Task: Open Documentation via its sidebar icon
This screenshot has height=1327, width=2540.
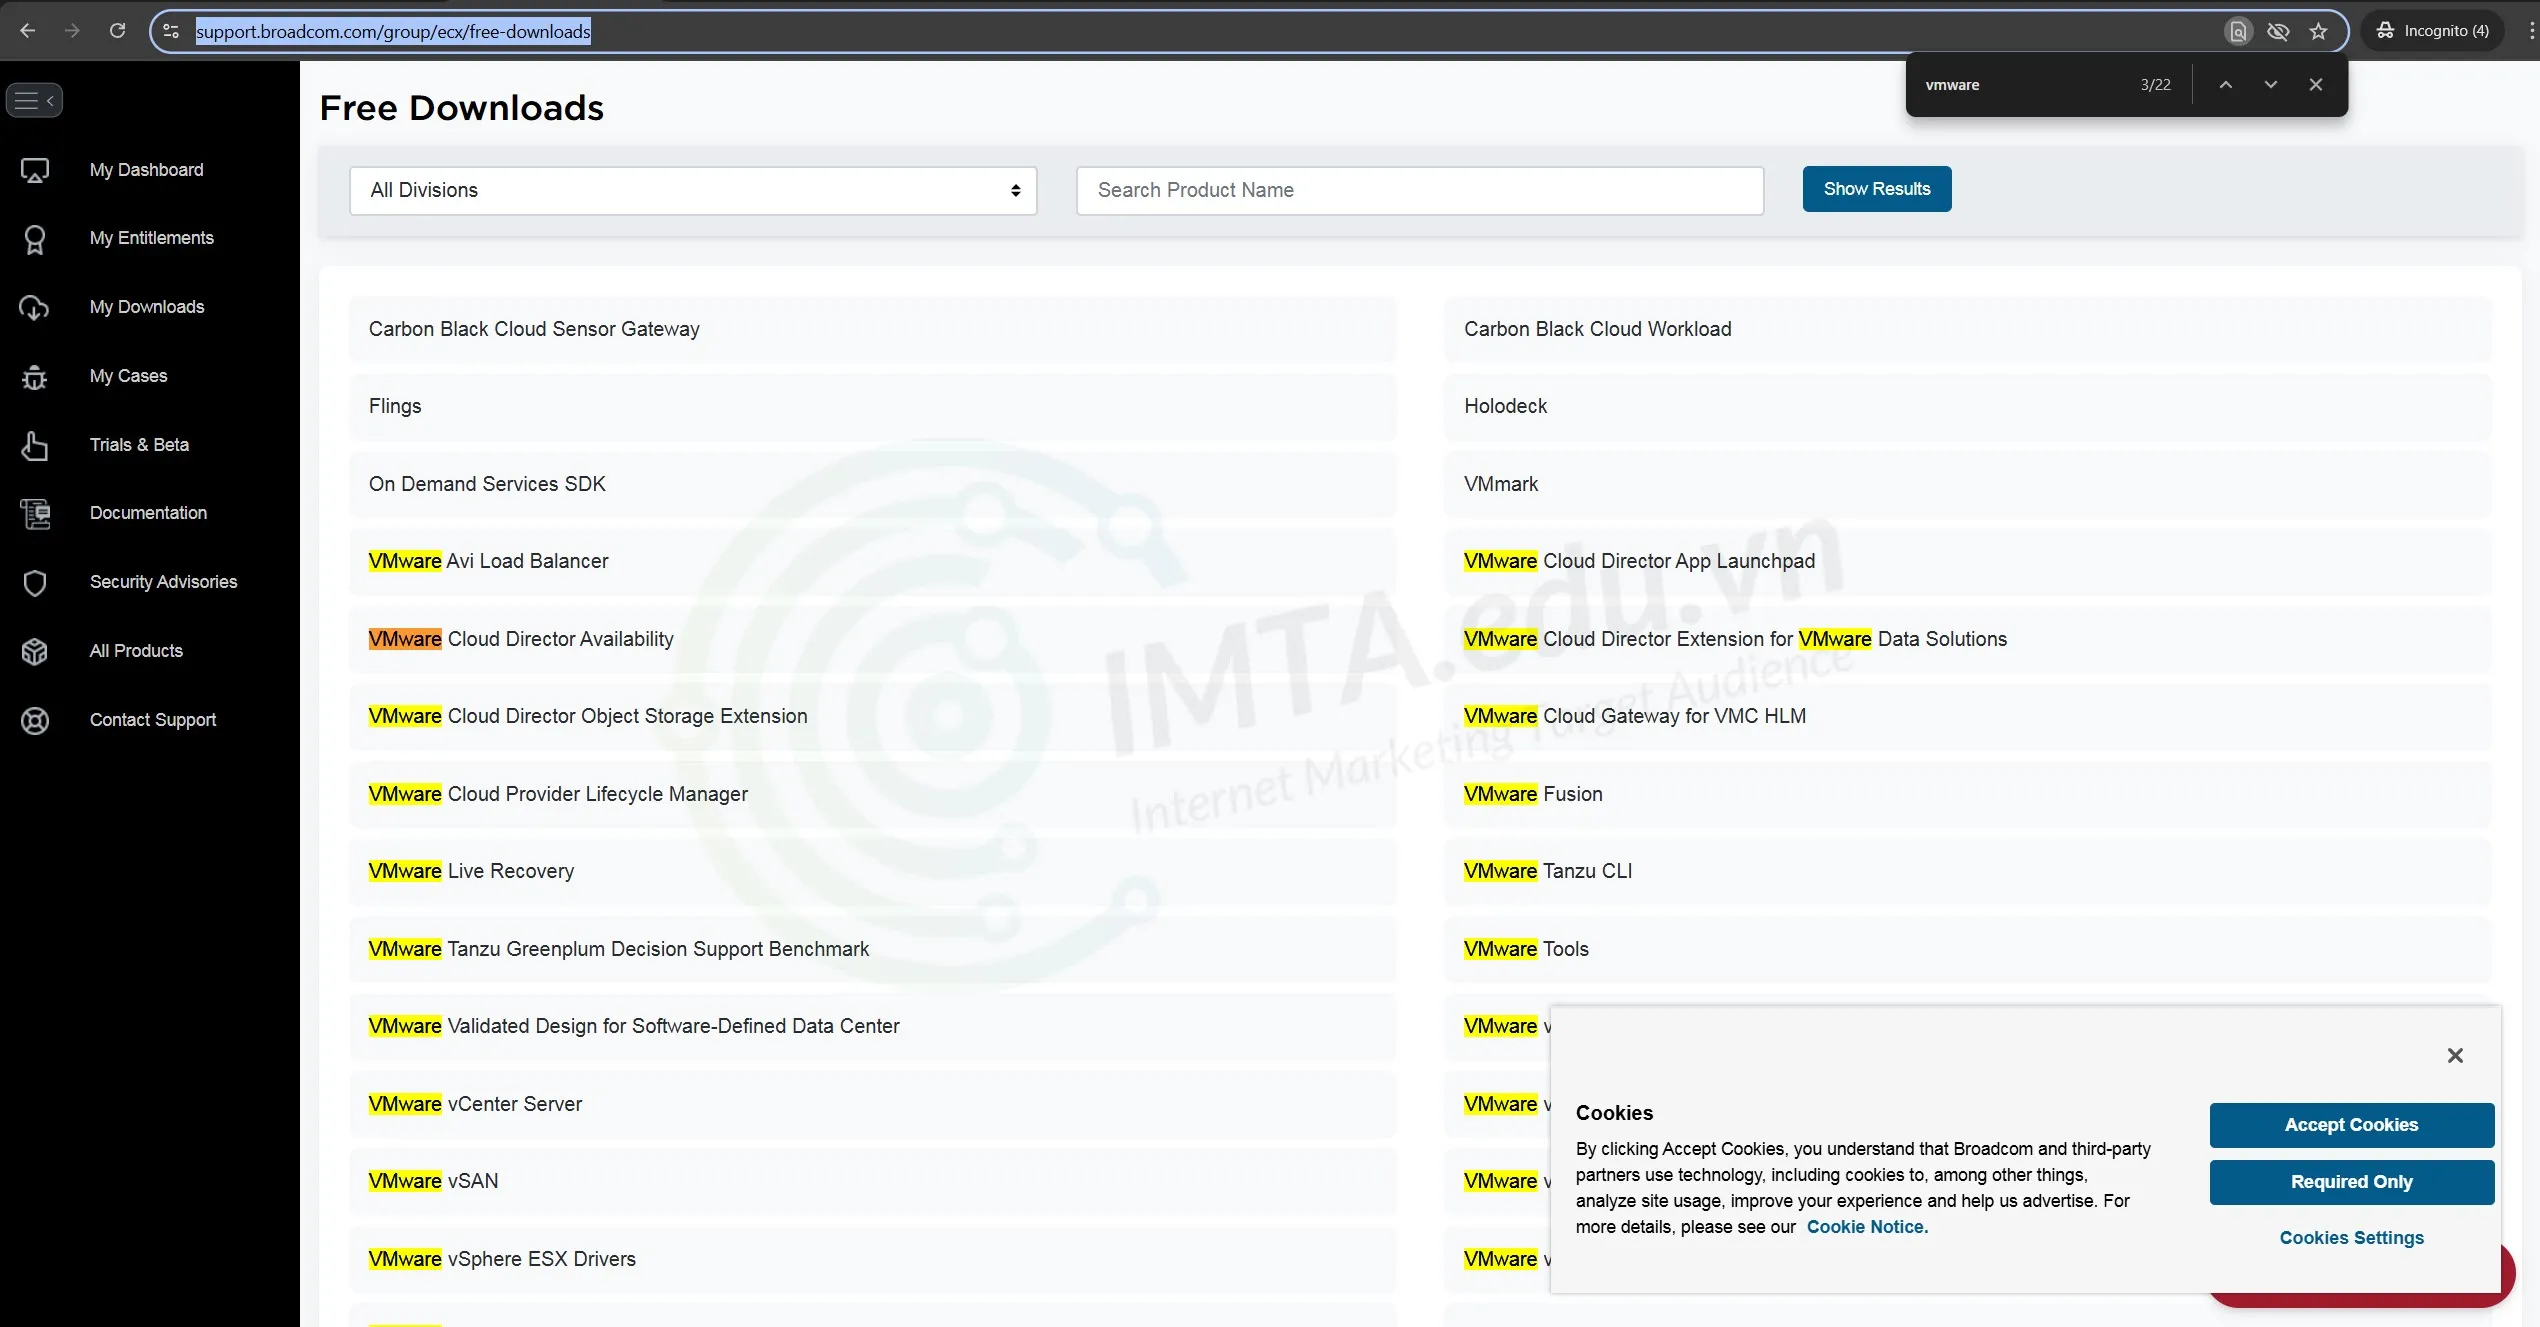Action: click(x=35, y=514)
